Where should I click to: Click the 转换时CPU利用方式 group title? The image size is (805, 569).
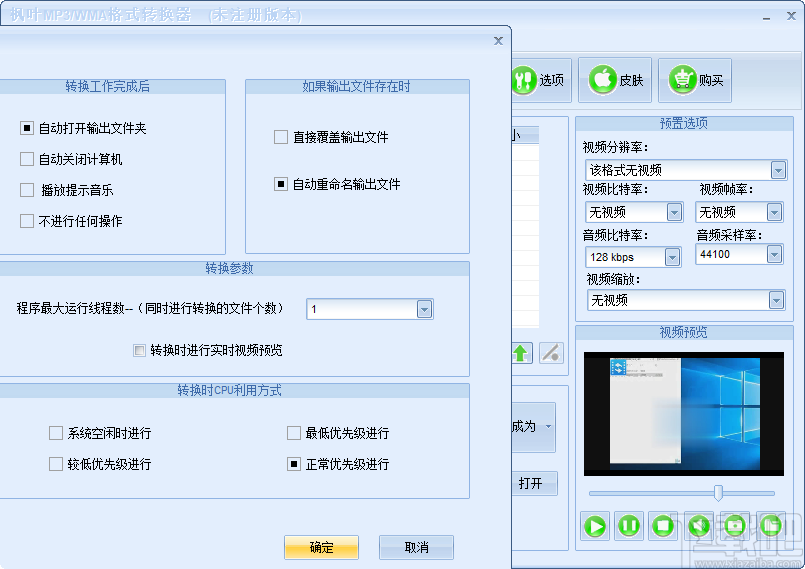click(x=229, y=390)
